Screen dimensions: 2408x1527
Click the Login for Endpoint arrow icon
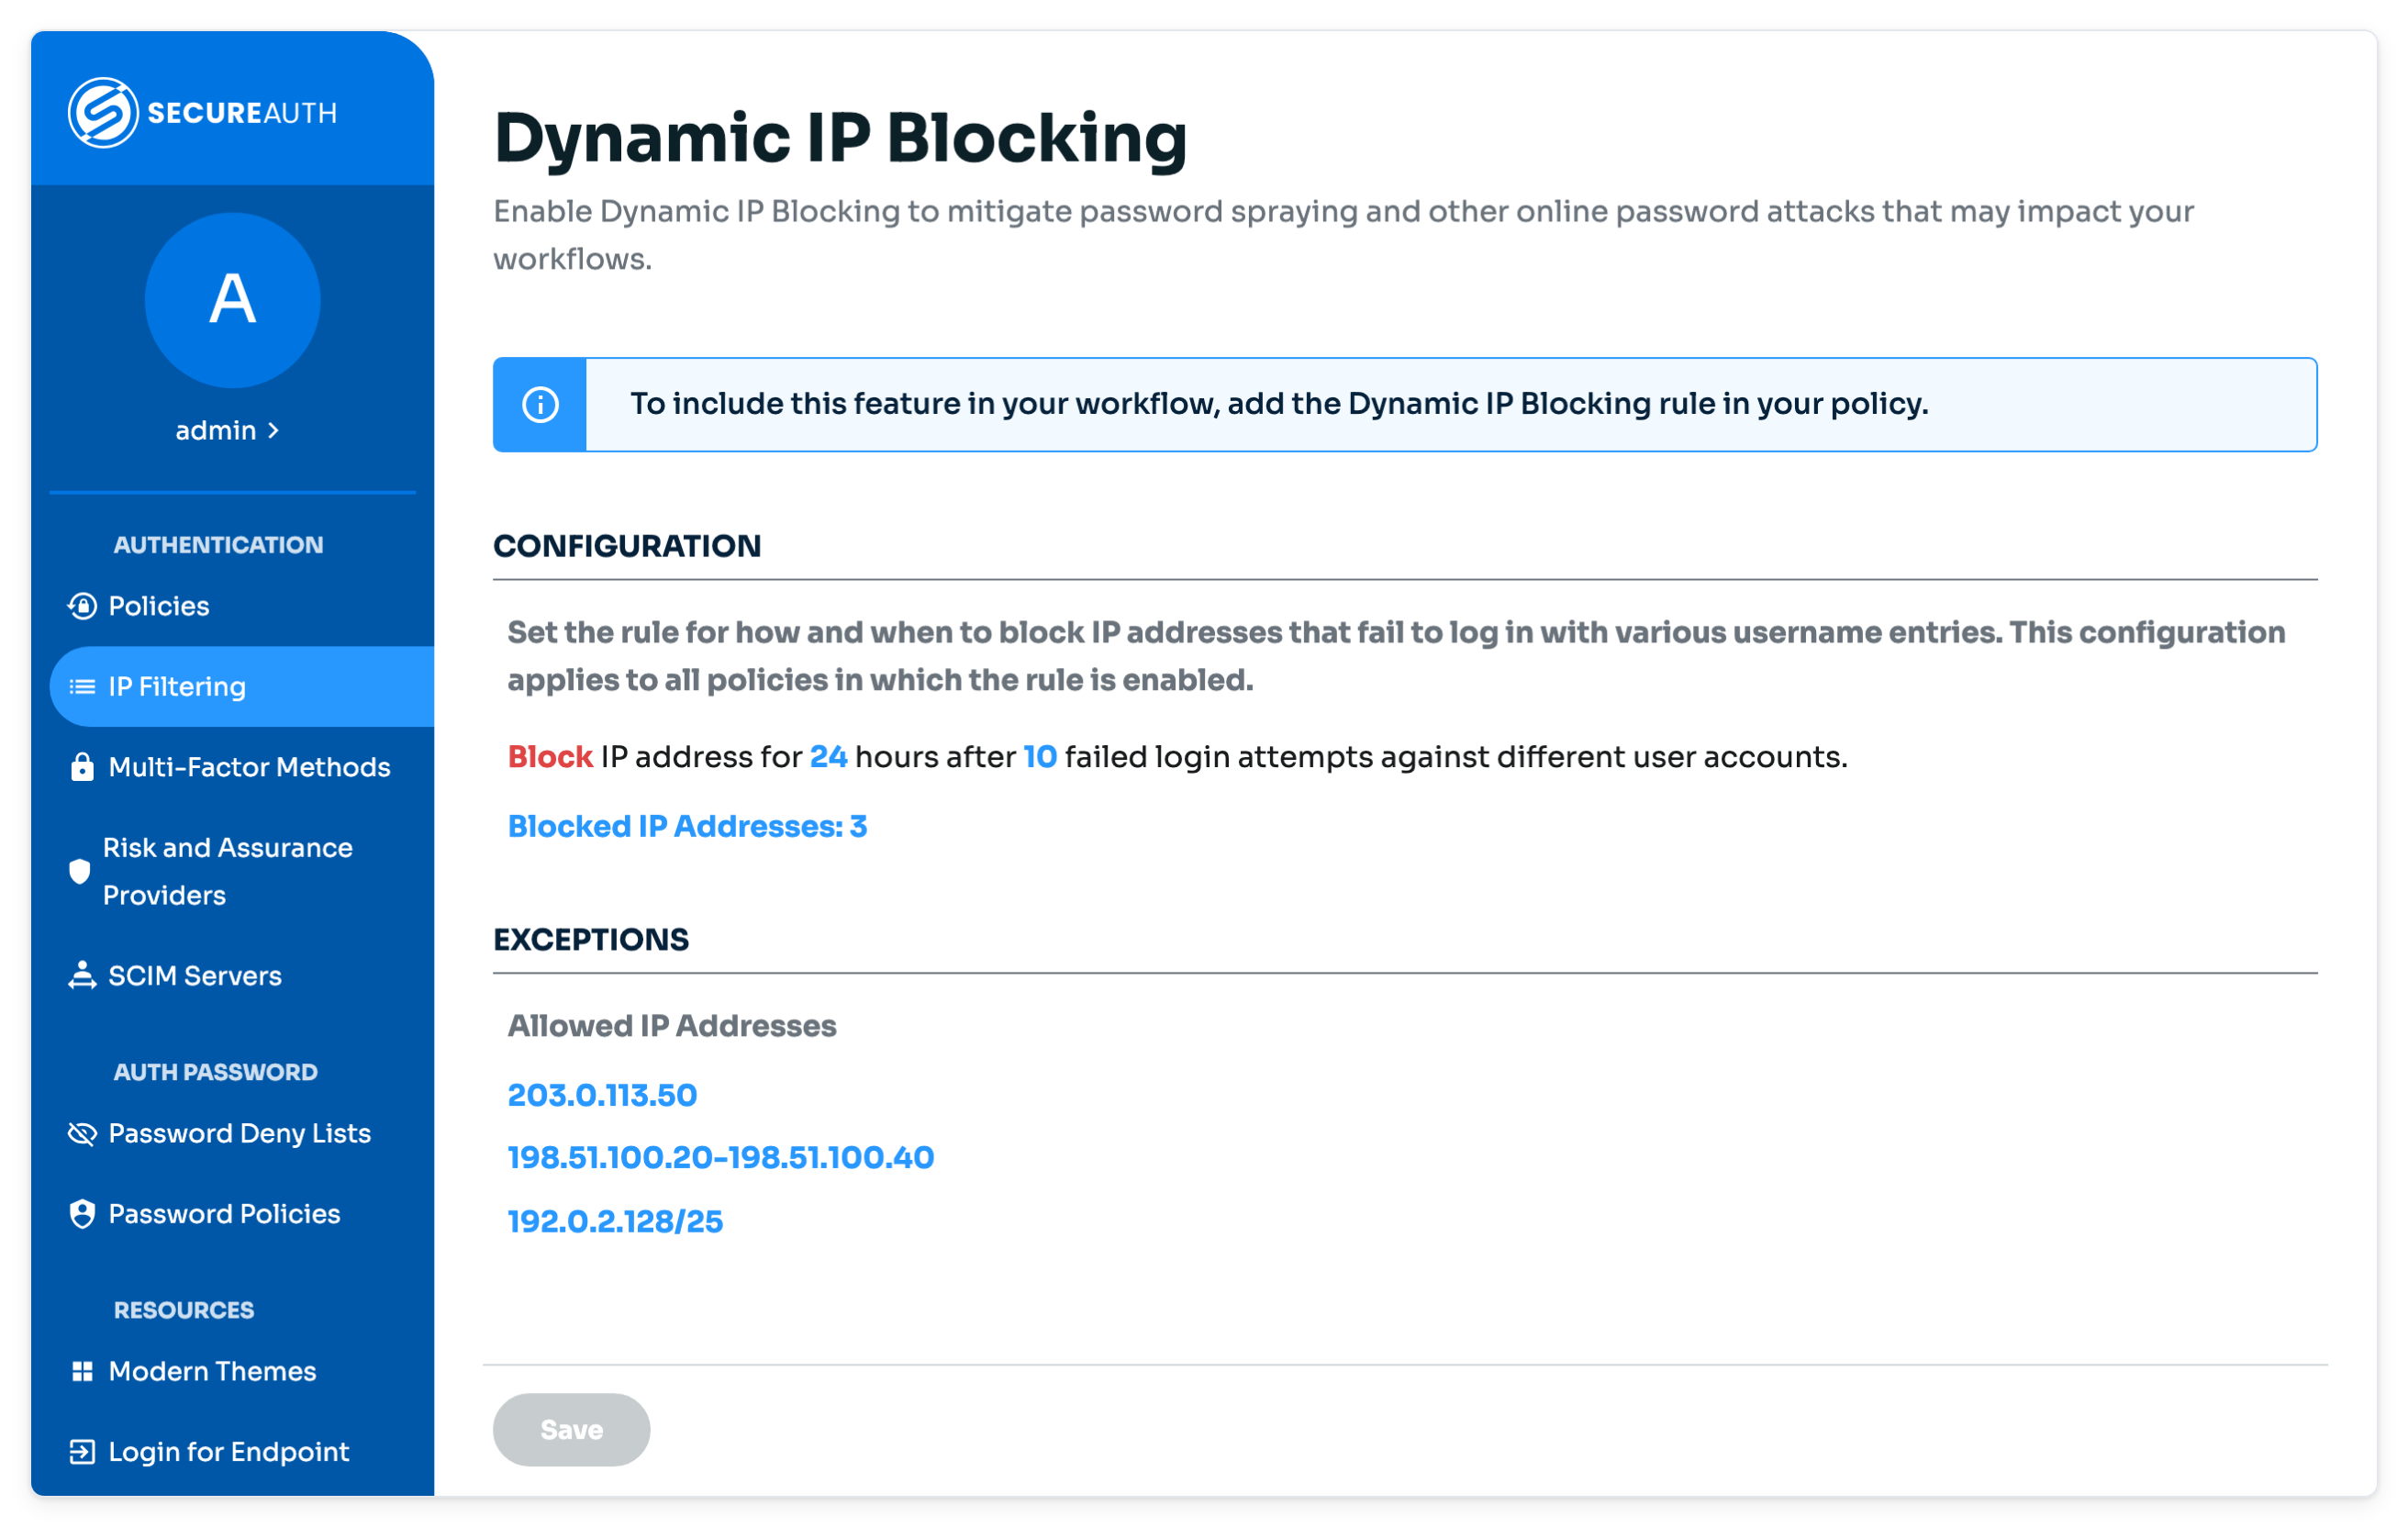tap(82, 1451)
